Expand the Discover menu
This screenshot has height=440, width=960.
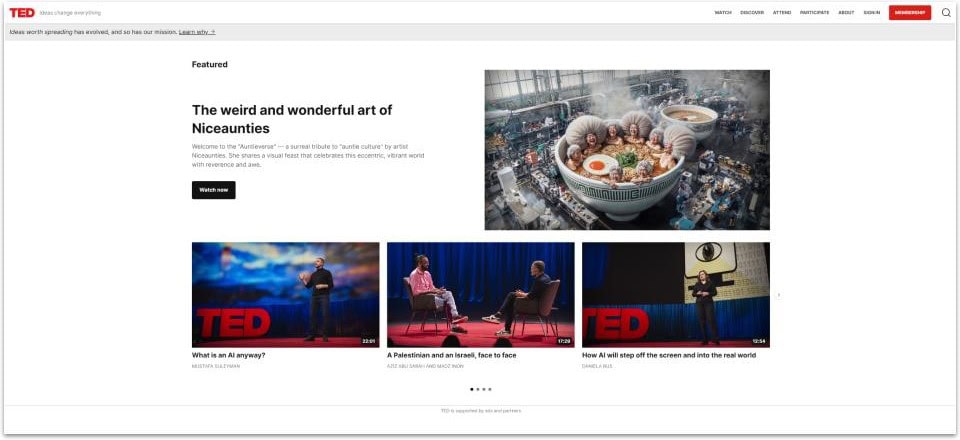click(x=752, y=13)
